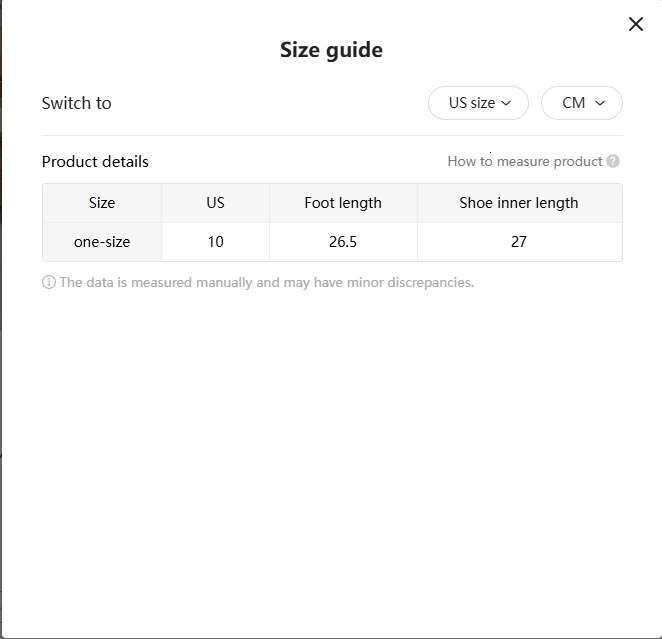Image resolution: width=662 pixels, height=639 pixels.
Task: Click the Size guide heading
Action: coord(331,50)
